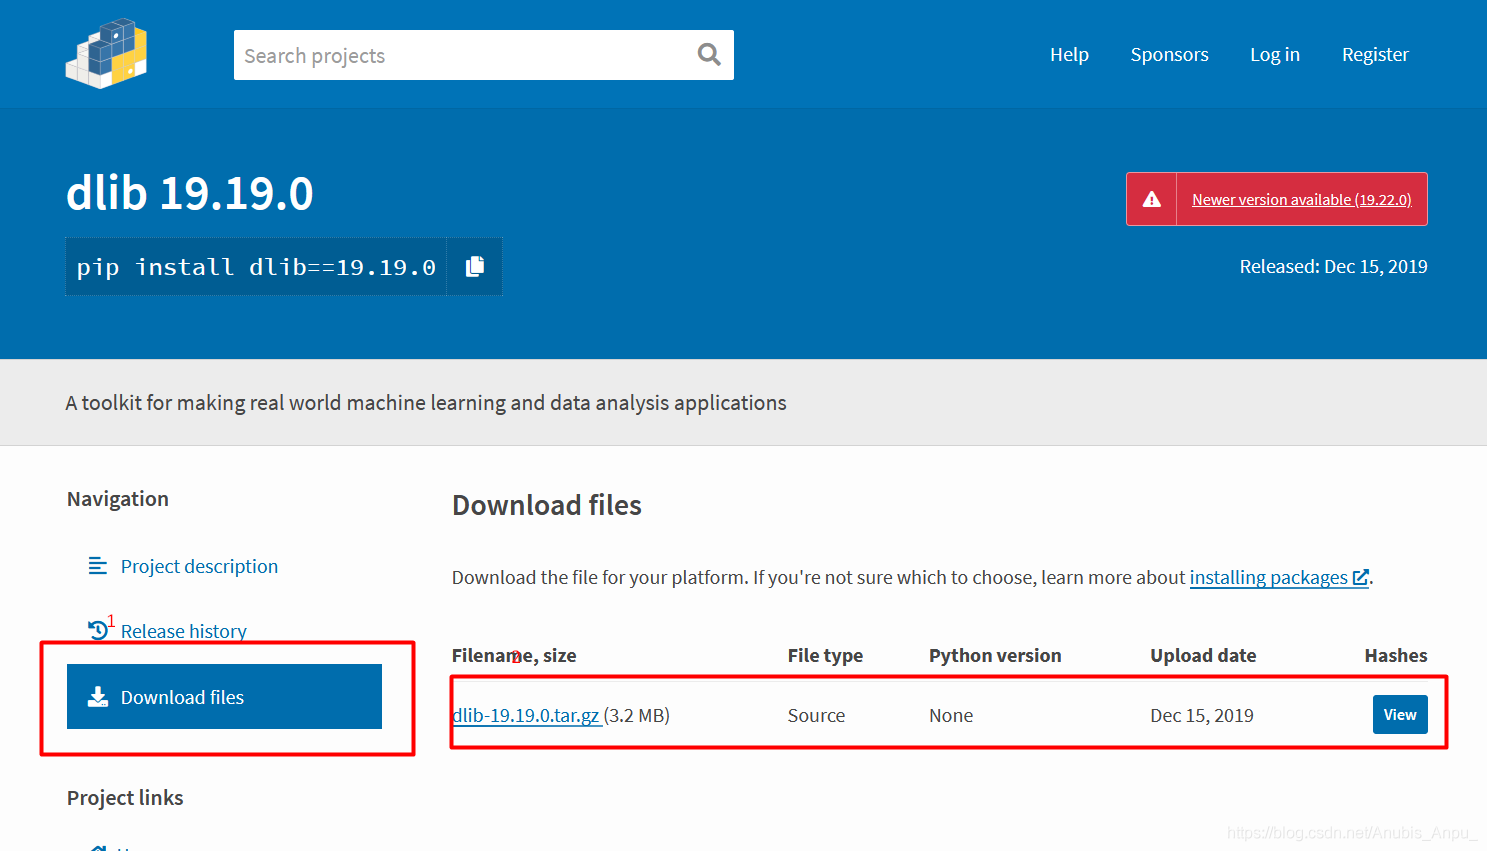1487x851 pixels.
Task: Click the download arrow icon in sidebar
Action: pyautogui.click(x=98, y=697)
